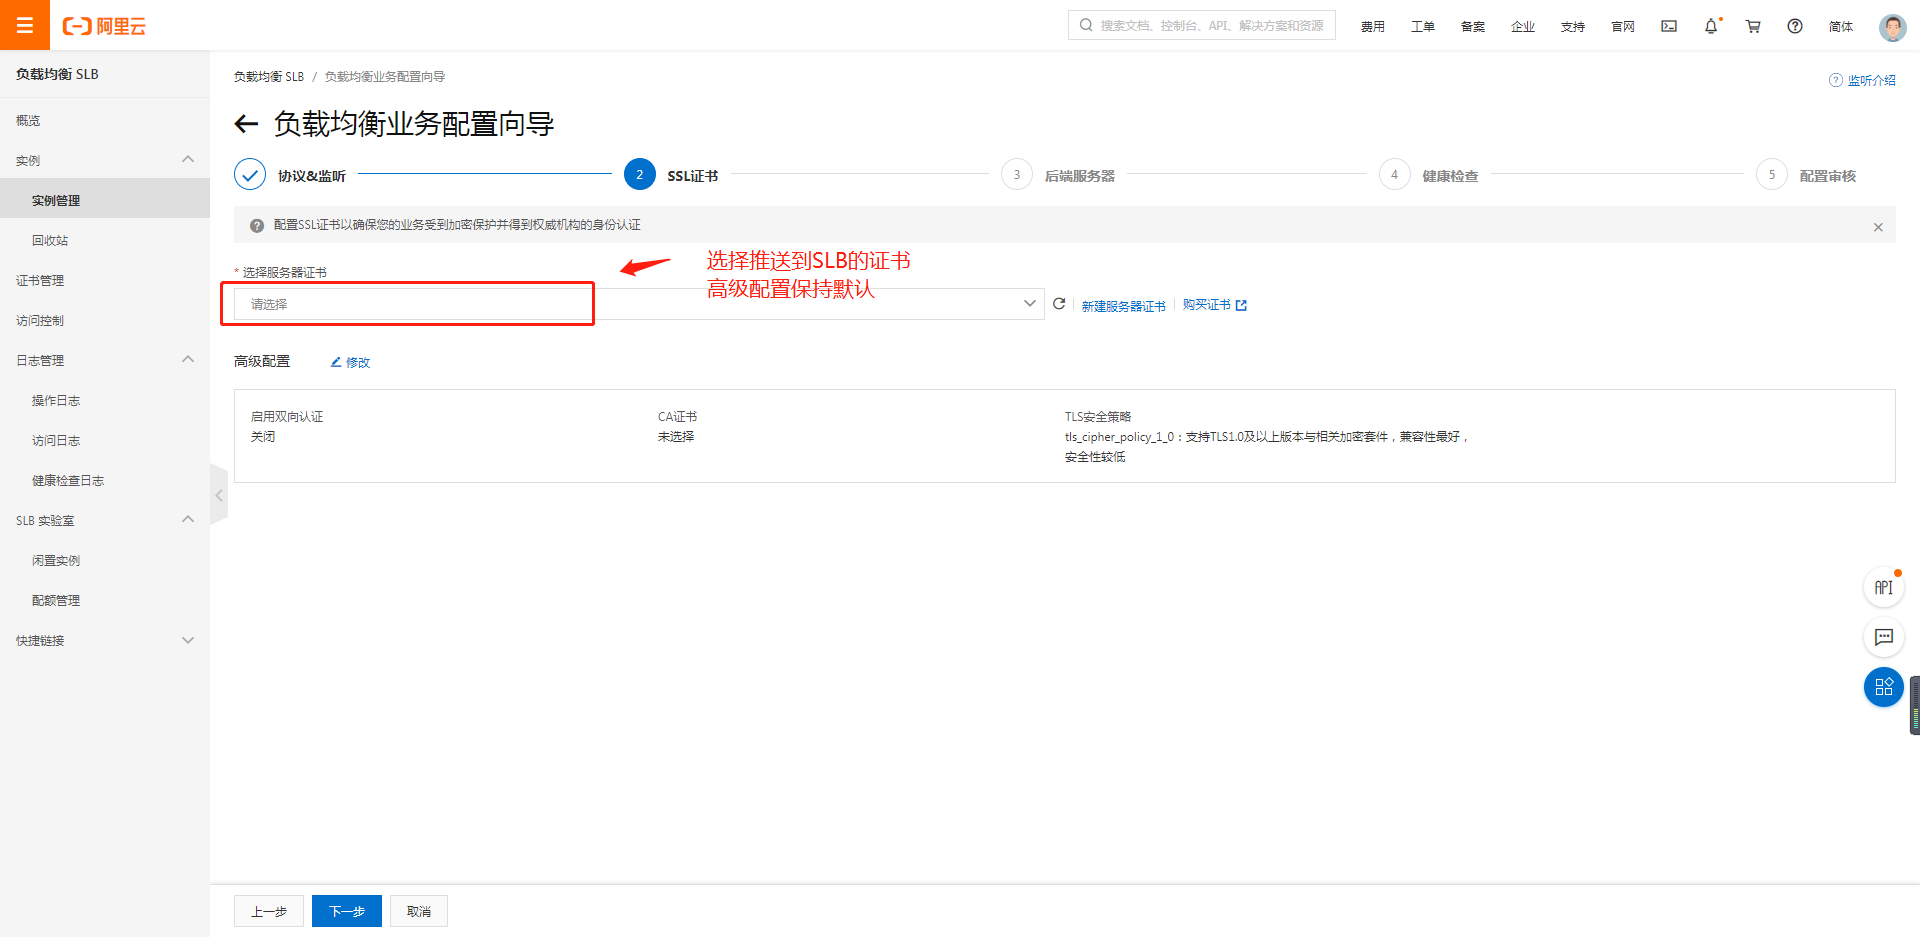This screenshot has height=937, width=1920.
Task: Click the back arrow beside the wizard title
Action: point(246,124)
